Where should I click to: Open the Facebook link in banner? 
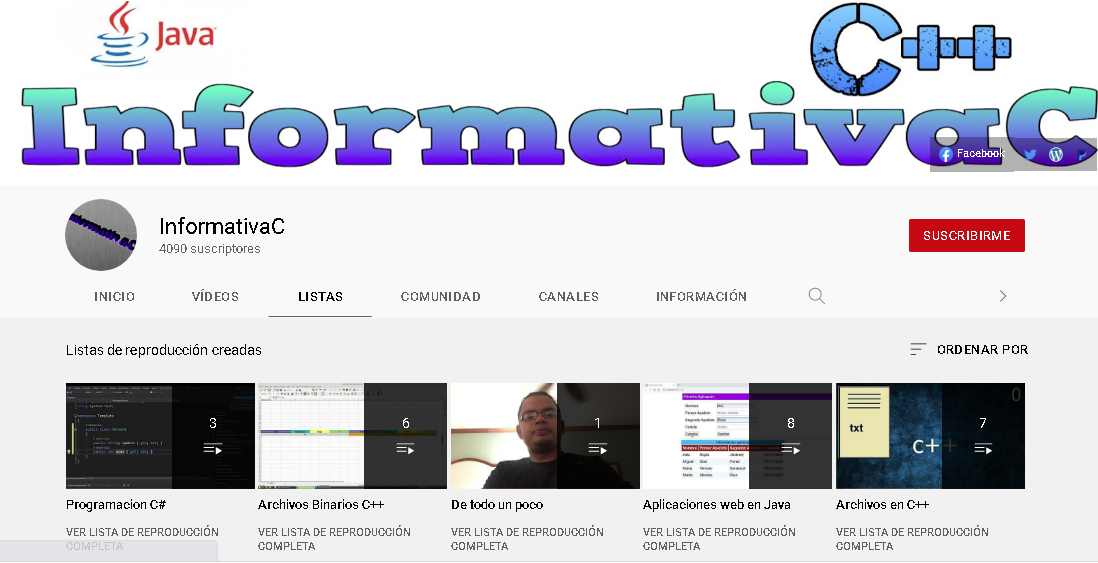pos(971,154)
